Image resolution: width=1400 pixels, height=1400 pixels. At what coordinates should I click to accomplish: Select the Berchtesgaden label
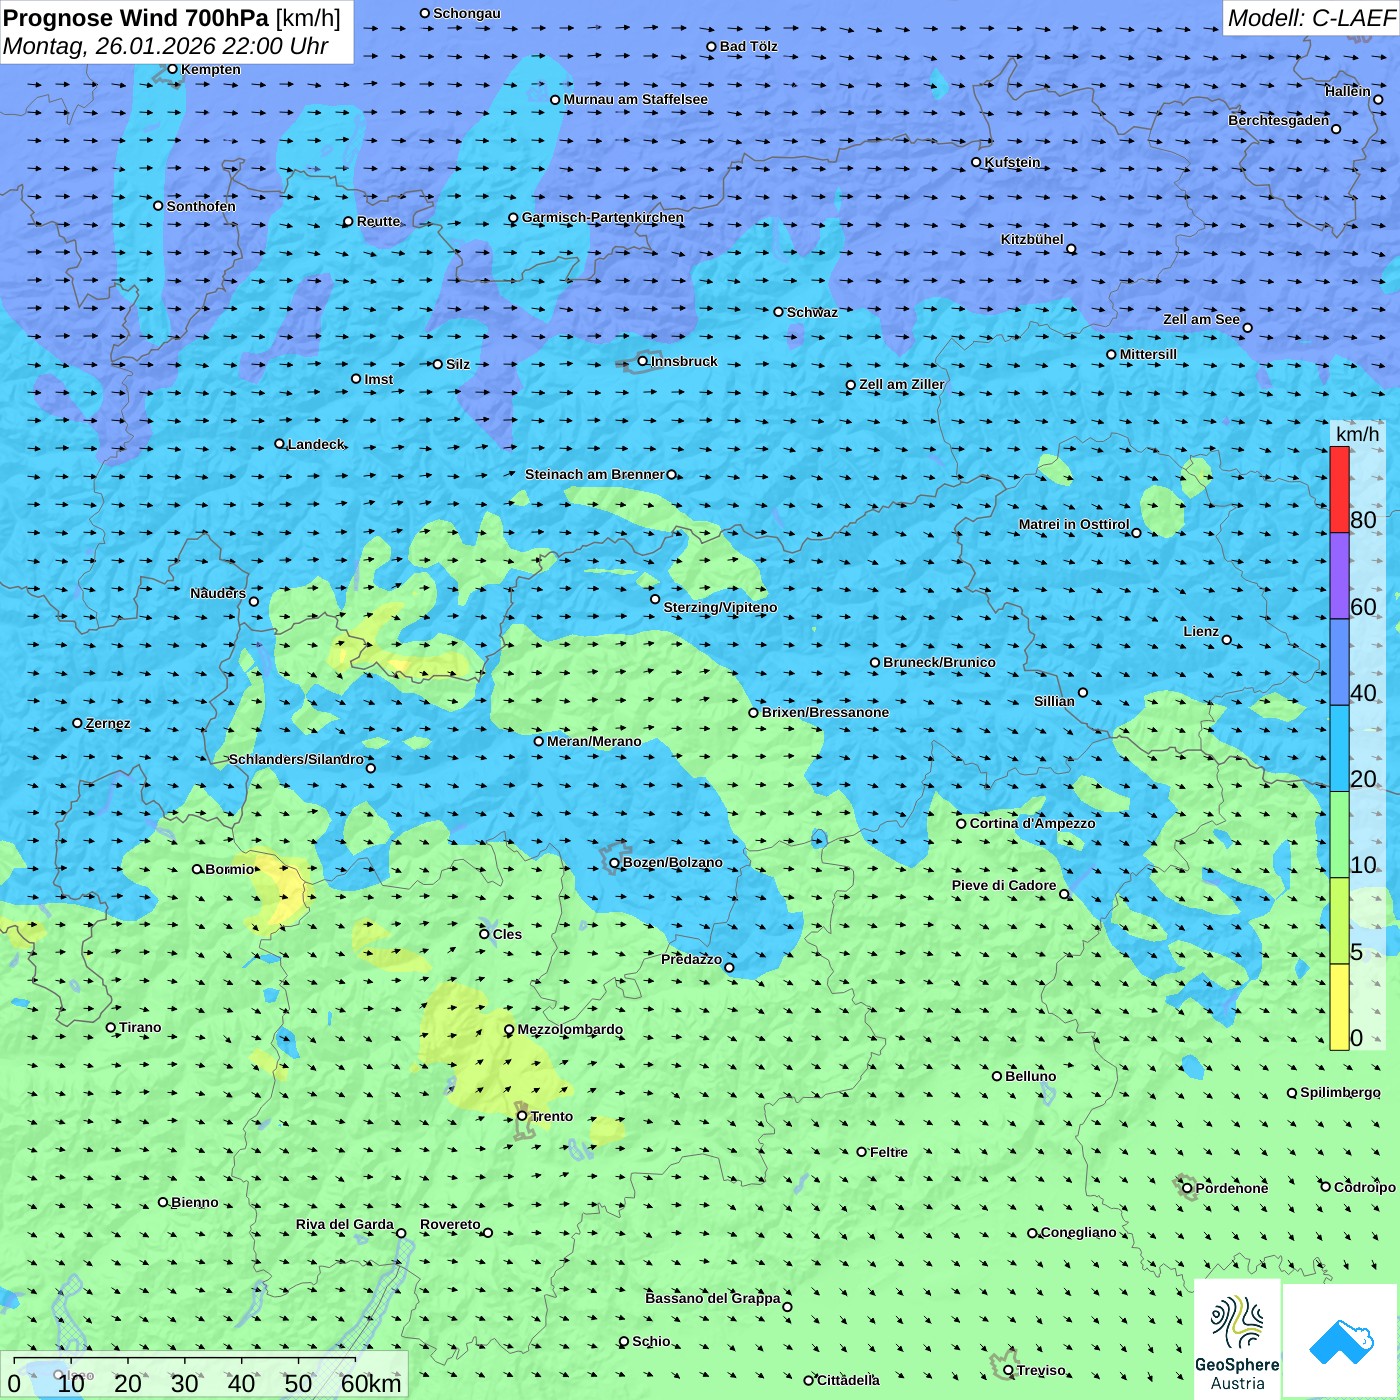(x=1279, y=120)
